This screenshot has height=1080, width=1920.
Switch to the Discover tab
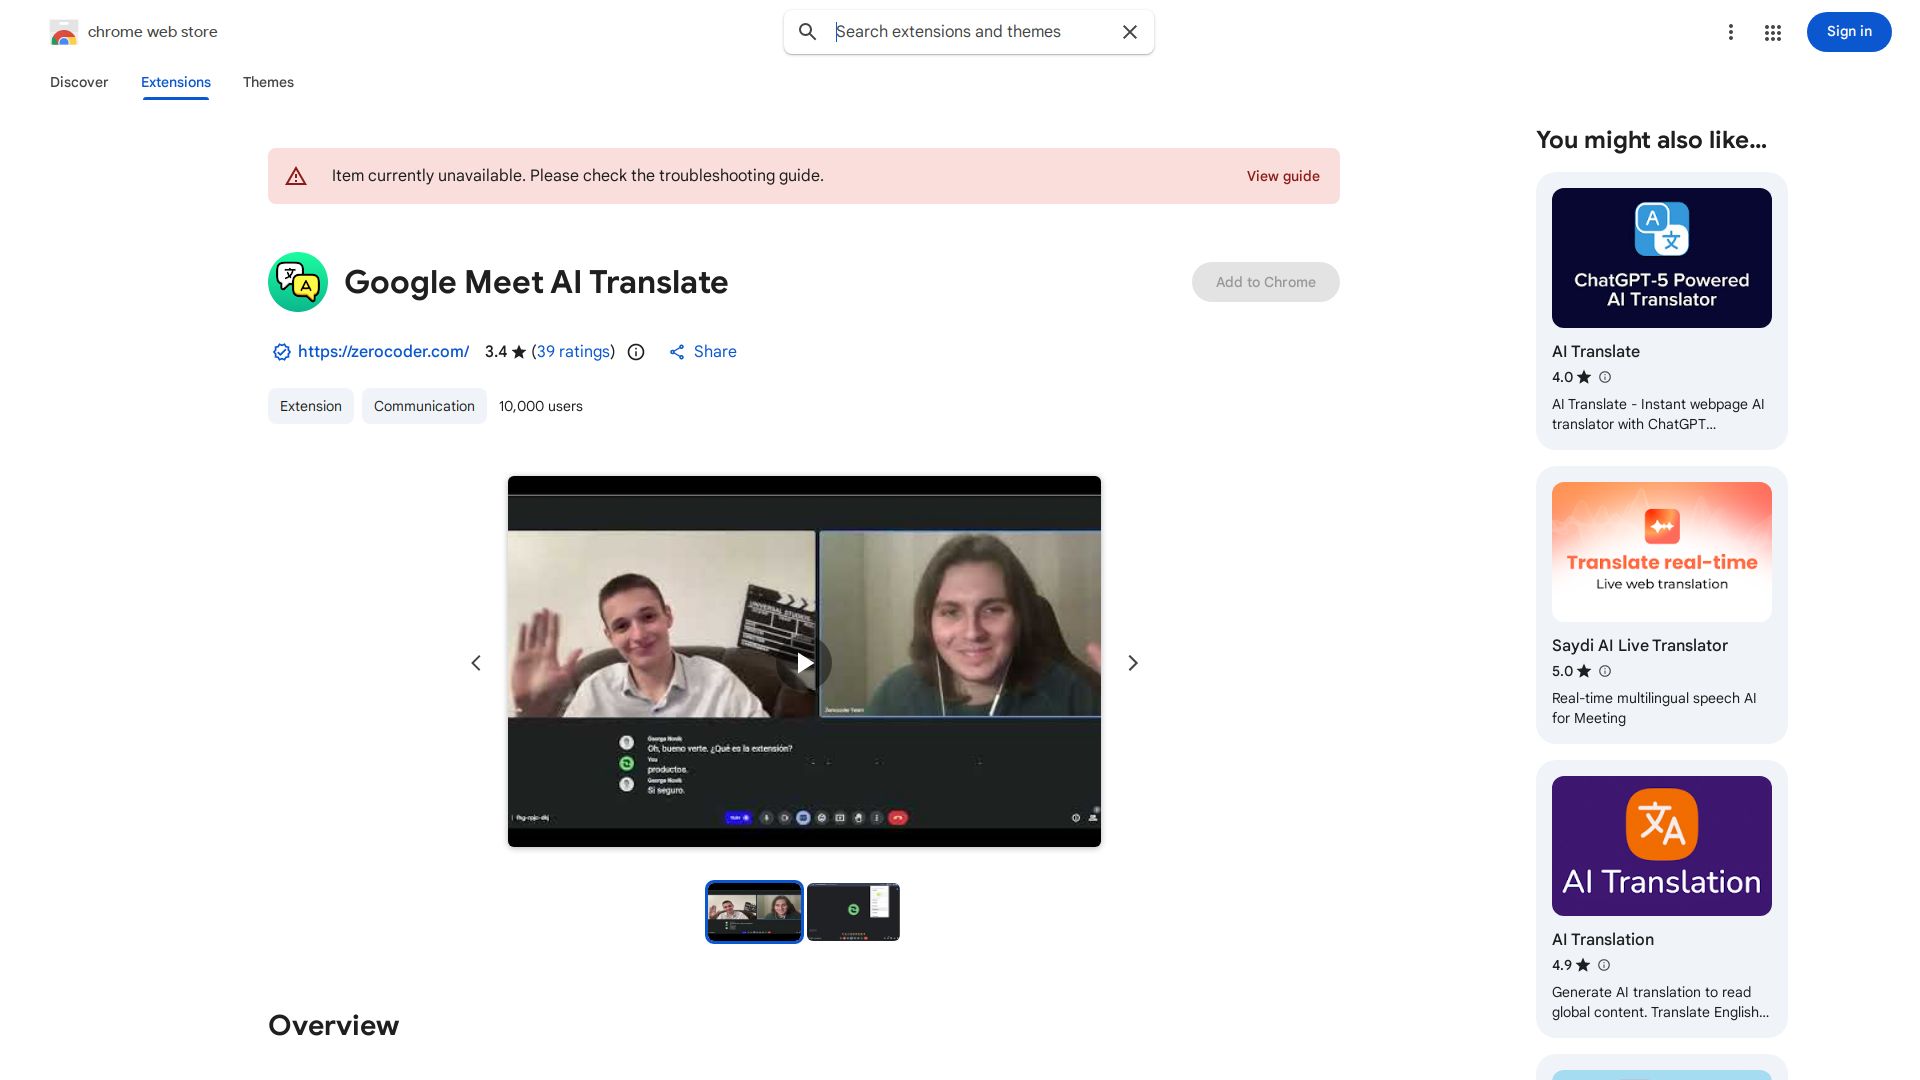(x=79, y=82)
